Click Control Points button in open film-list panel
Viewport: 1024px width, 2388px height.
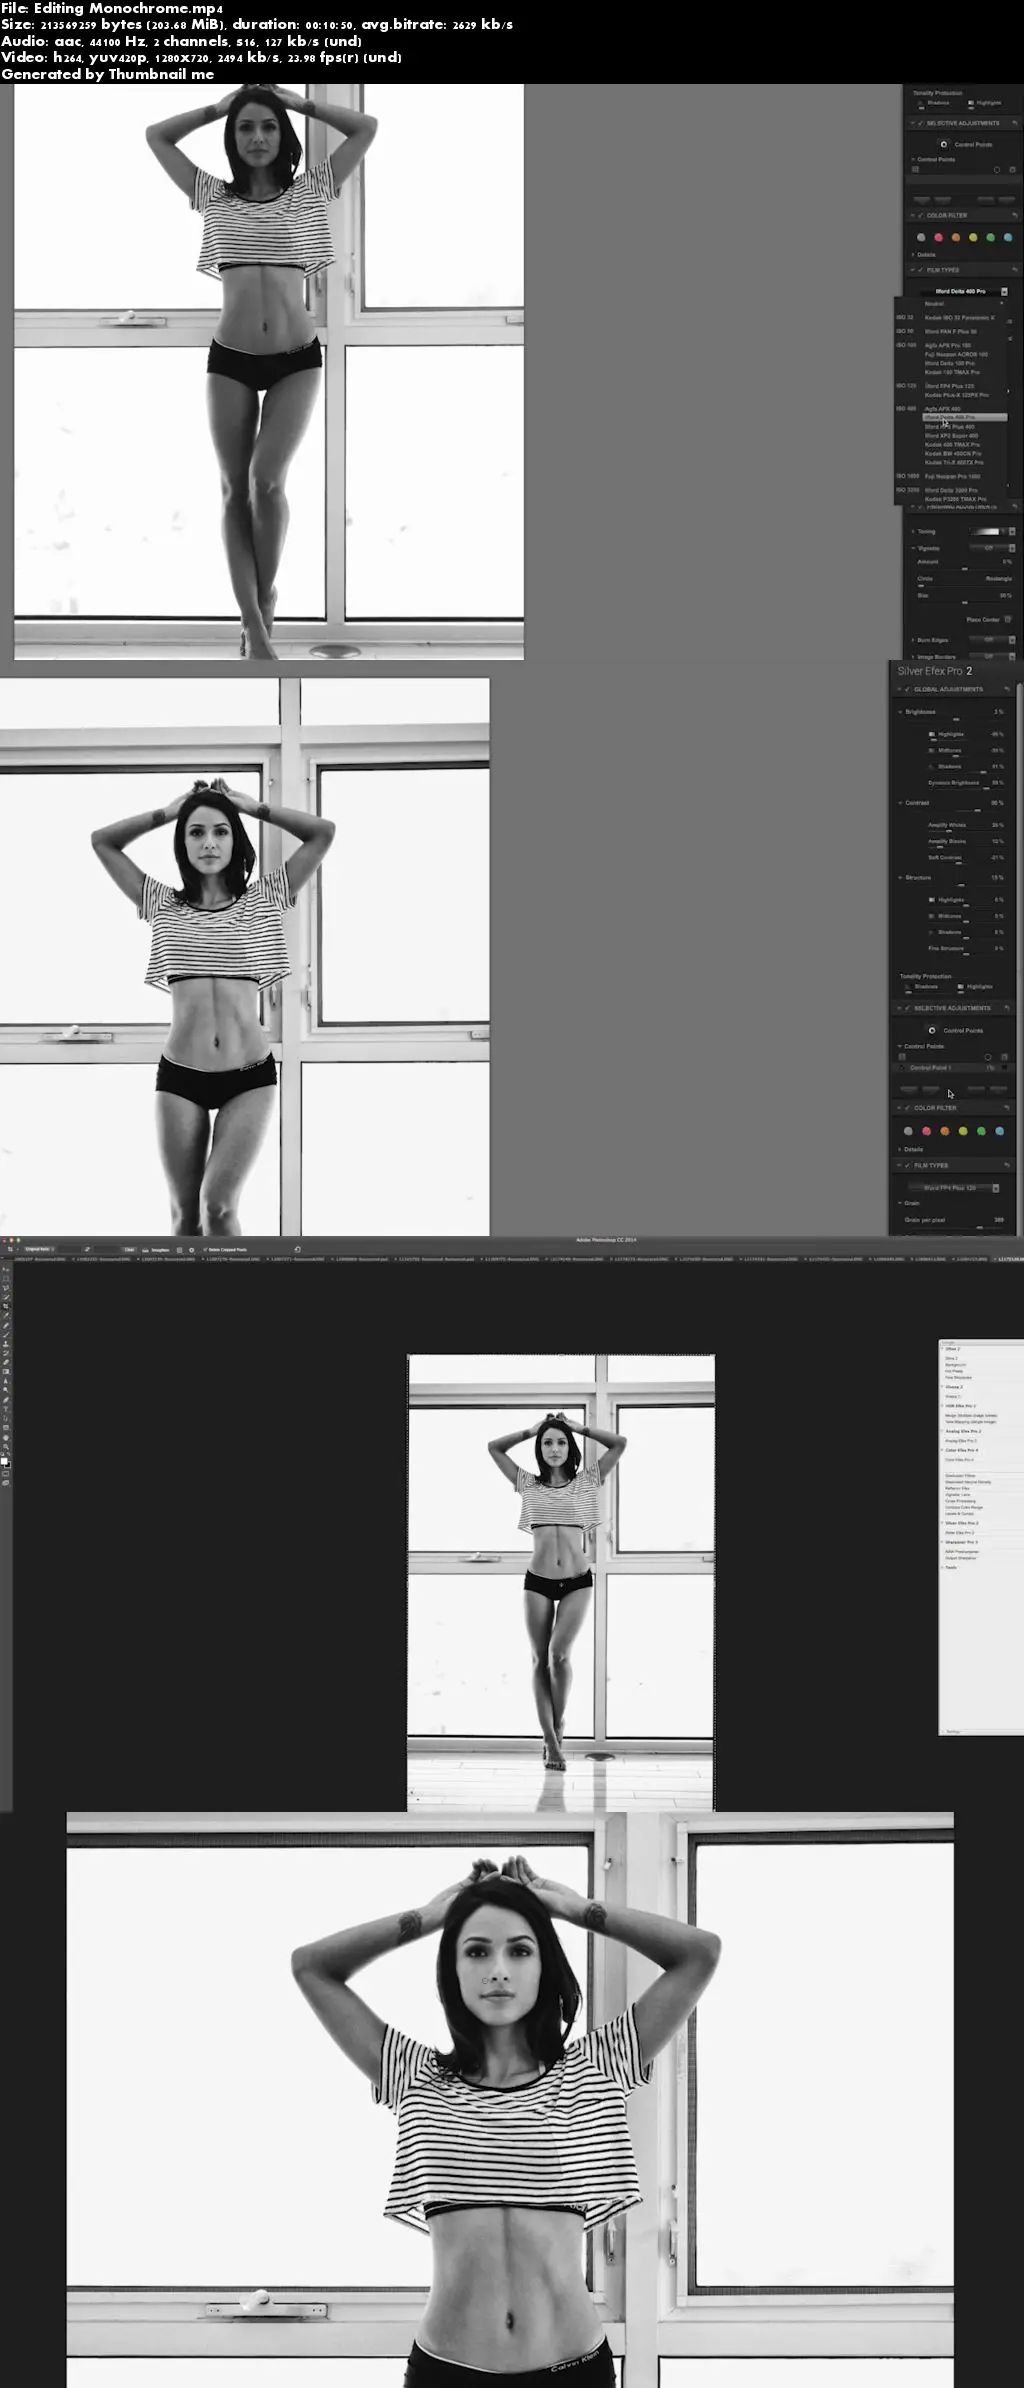964,144
